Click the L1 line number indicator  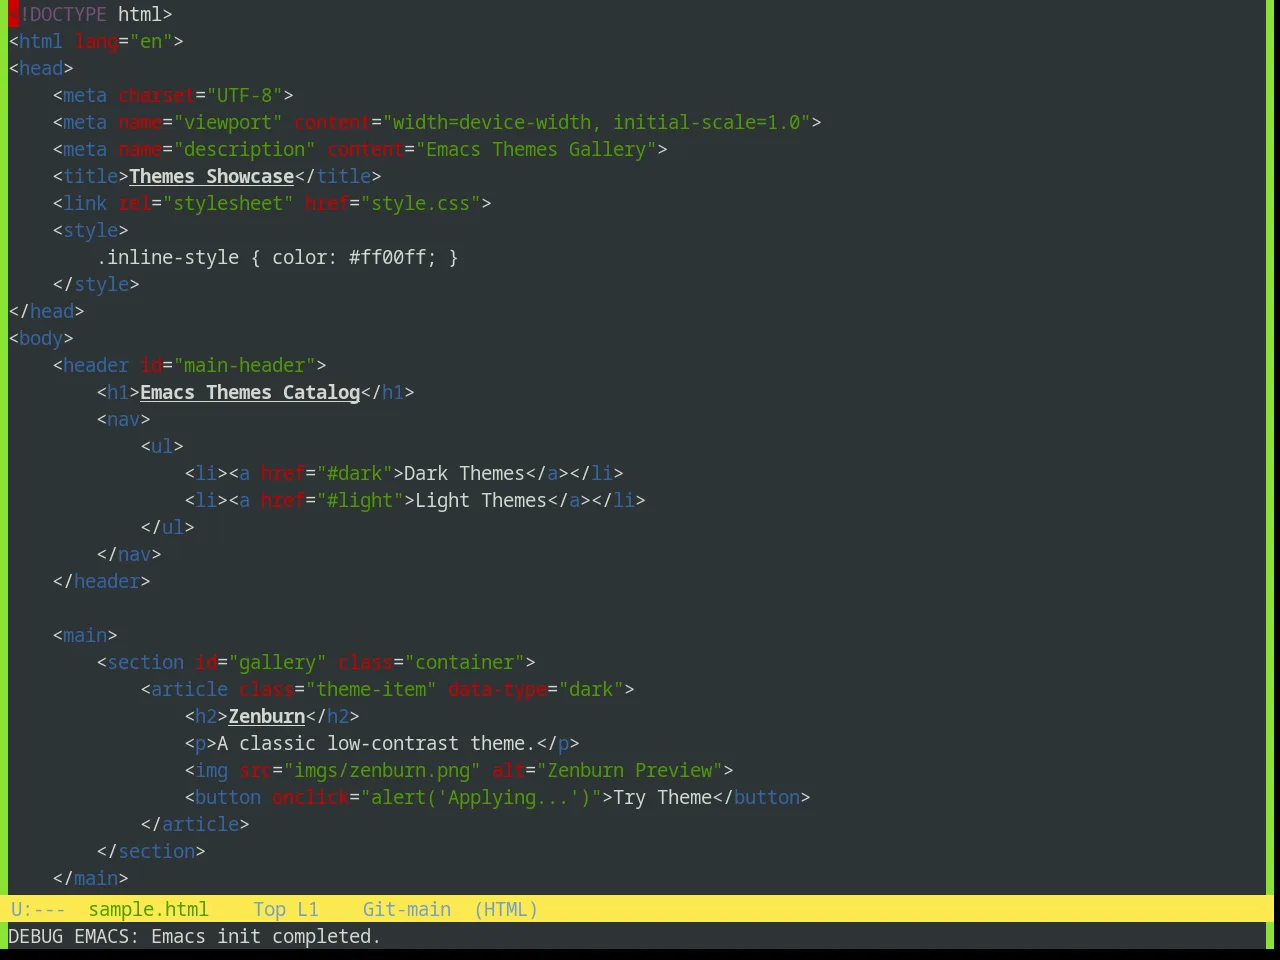pyautogui.click(x=307, y=909)
